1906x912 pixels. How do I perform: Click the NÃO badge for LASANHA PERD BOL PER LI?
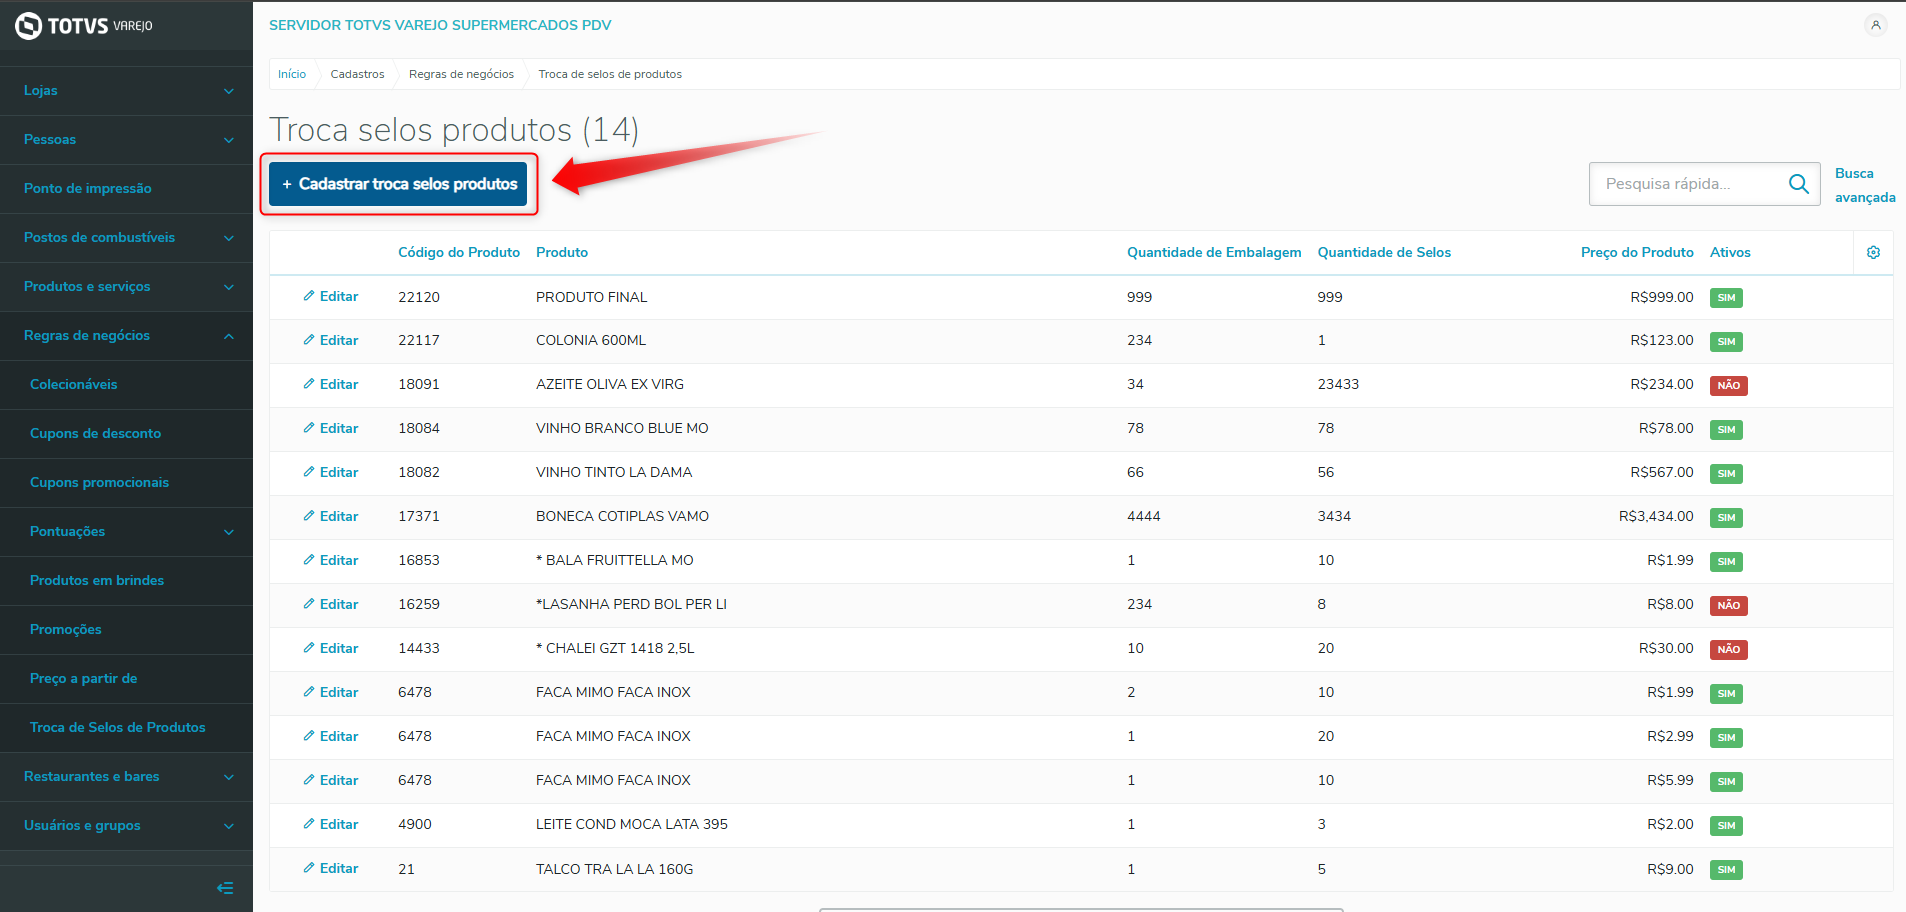pos(1728,606)
